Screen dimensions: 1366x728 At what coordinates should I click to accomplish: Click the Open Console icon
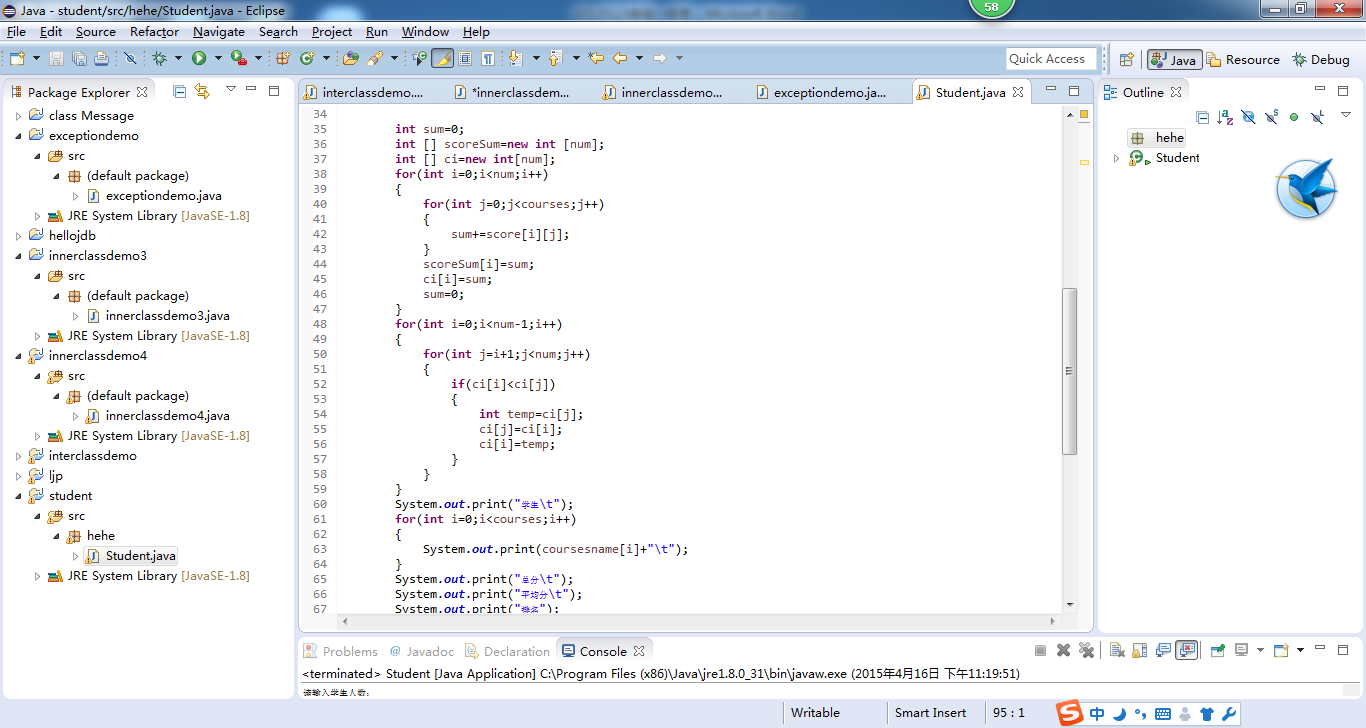(1281, 650)
